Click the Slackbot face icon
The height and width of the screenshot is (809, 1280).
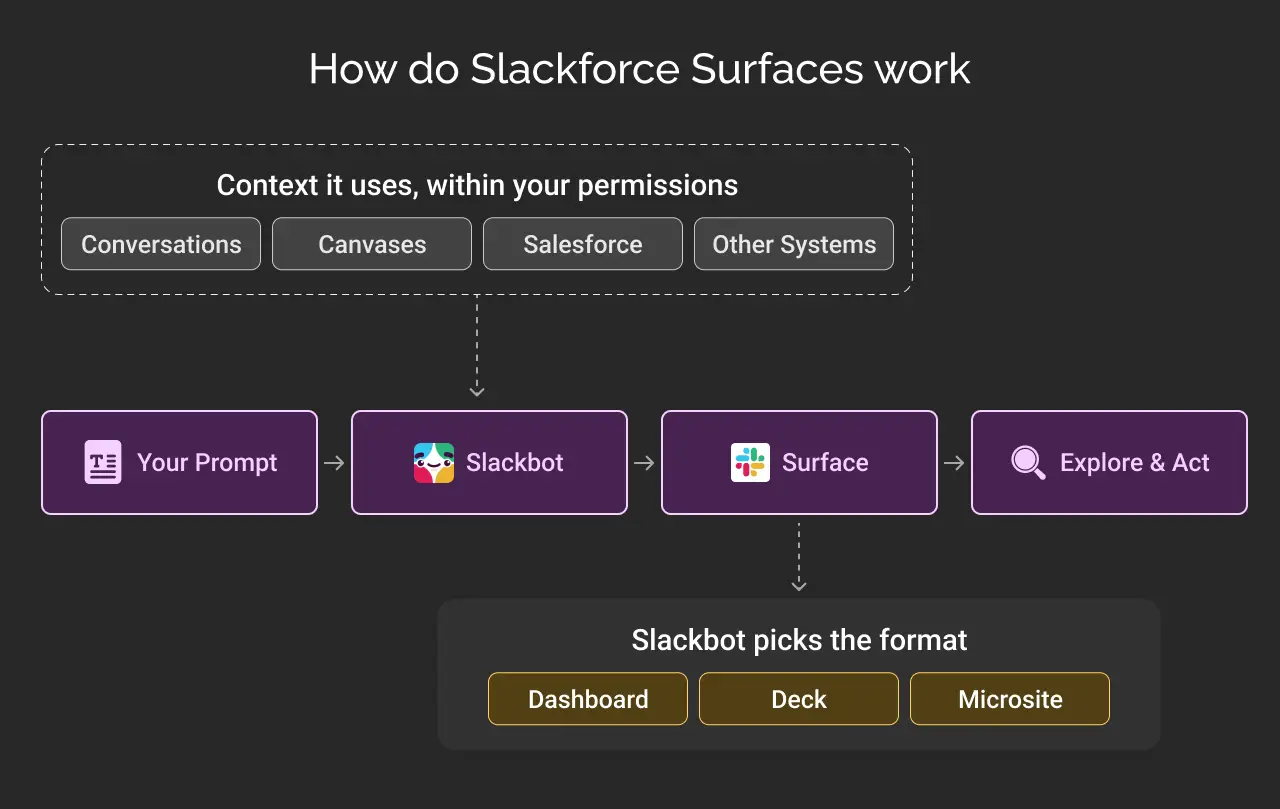click(x=434, y=463)
